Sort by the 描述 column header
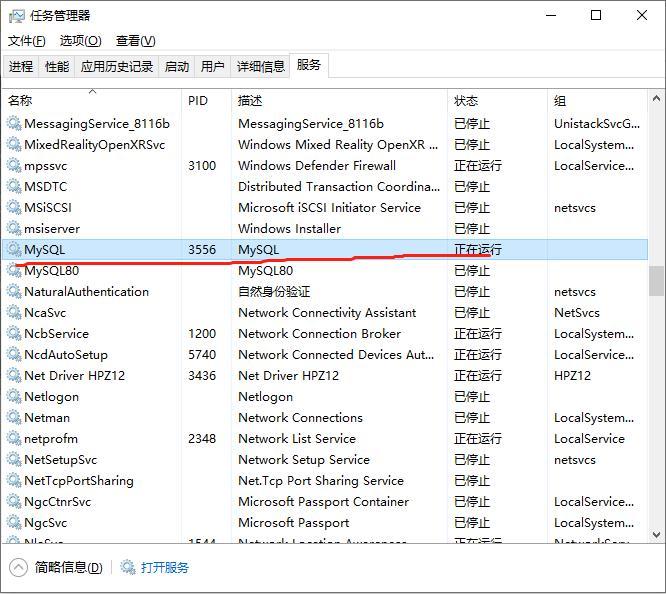 tap(339, 101)
